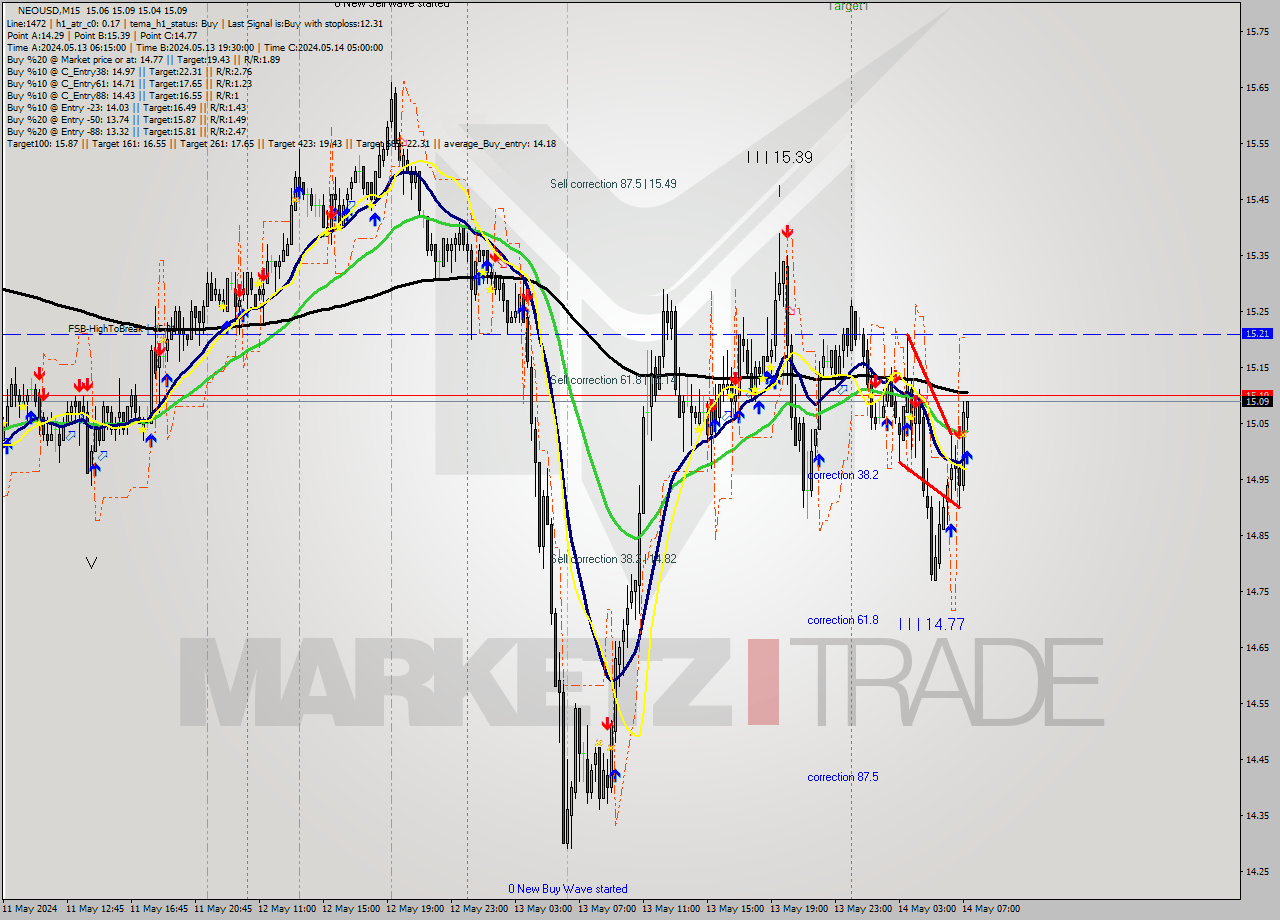Select the blue 'correction 38.2' label

843,475
